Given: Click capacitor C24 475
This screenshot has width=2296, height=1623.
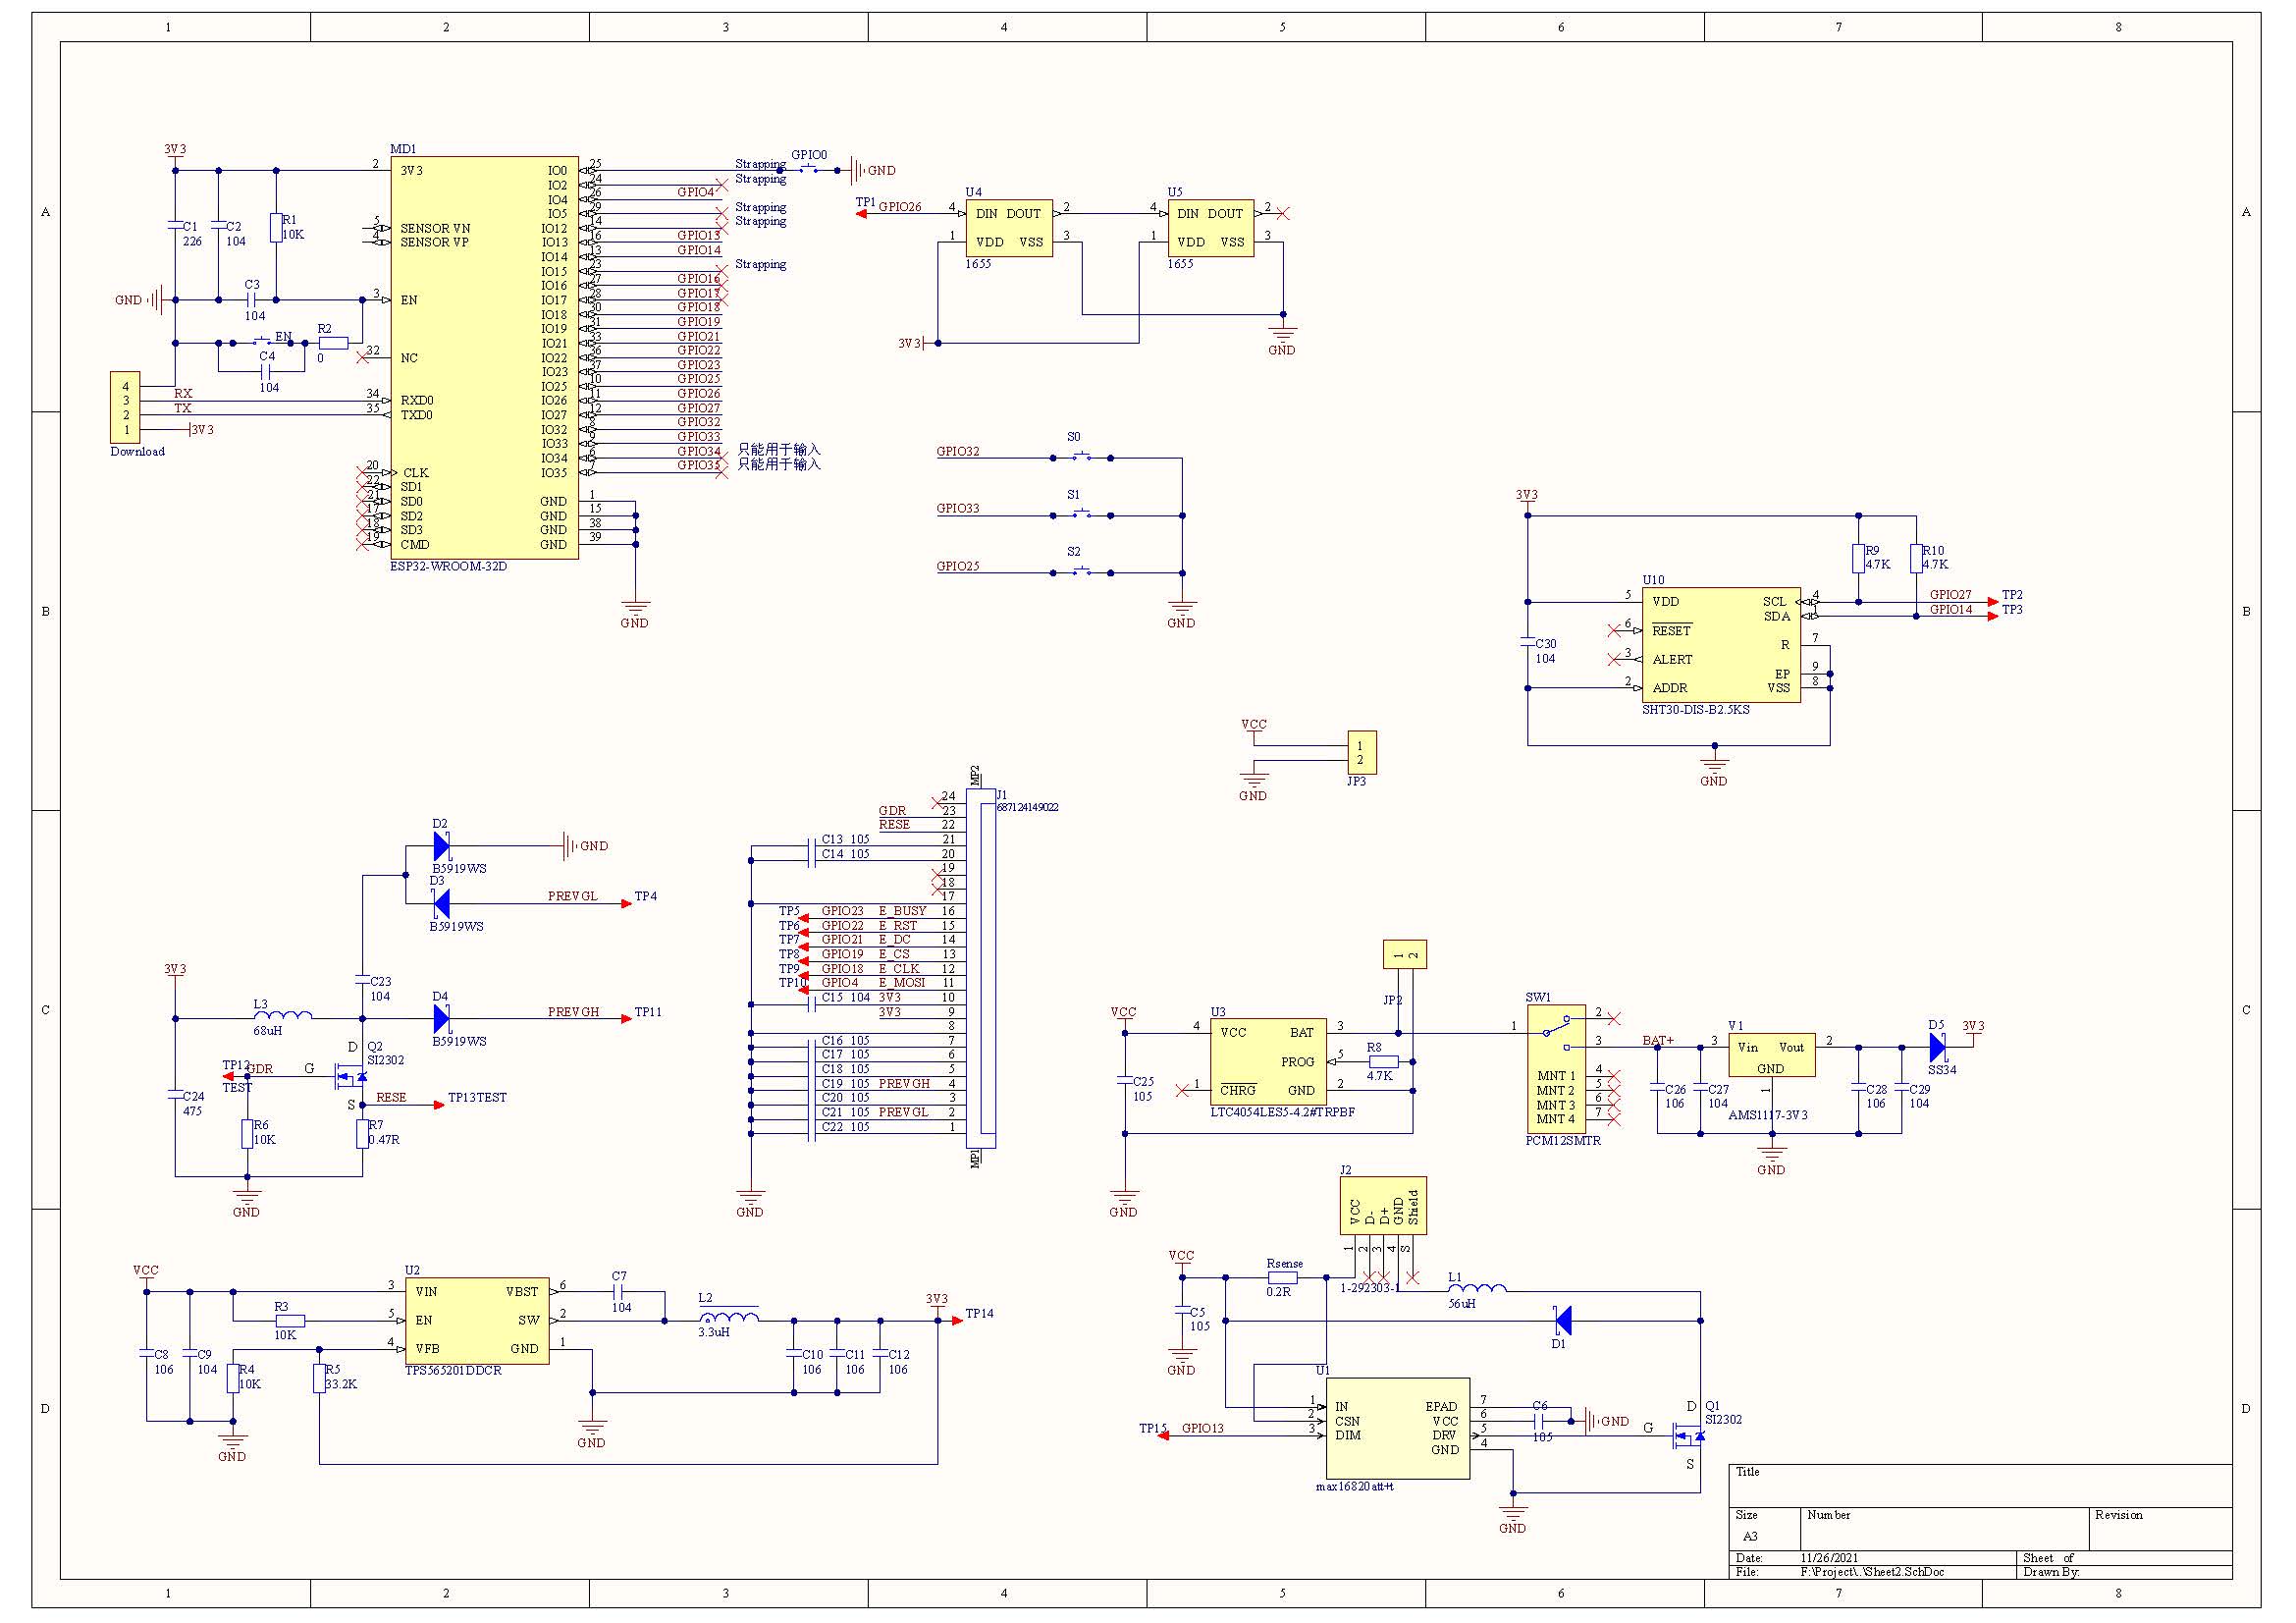Looking at the screenshot, I should (x=175, y=1097).
